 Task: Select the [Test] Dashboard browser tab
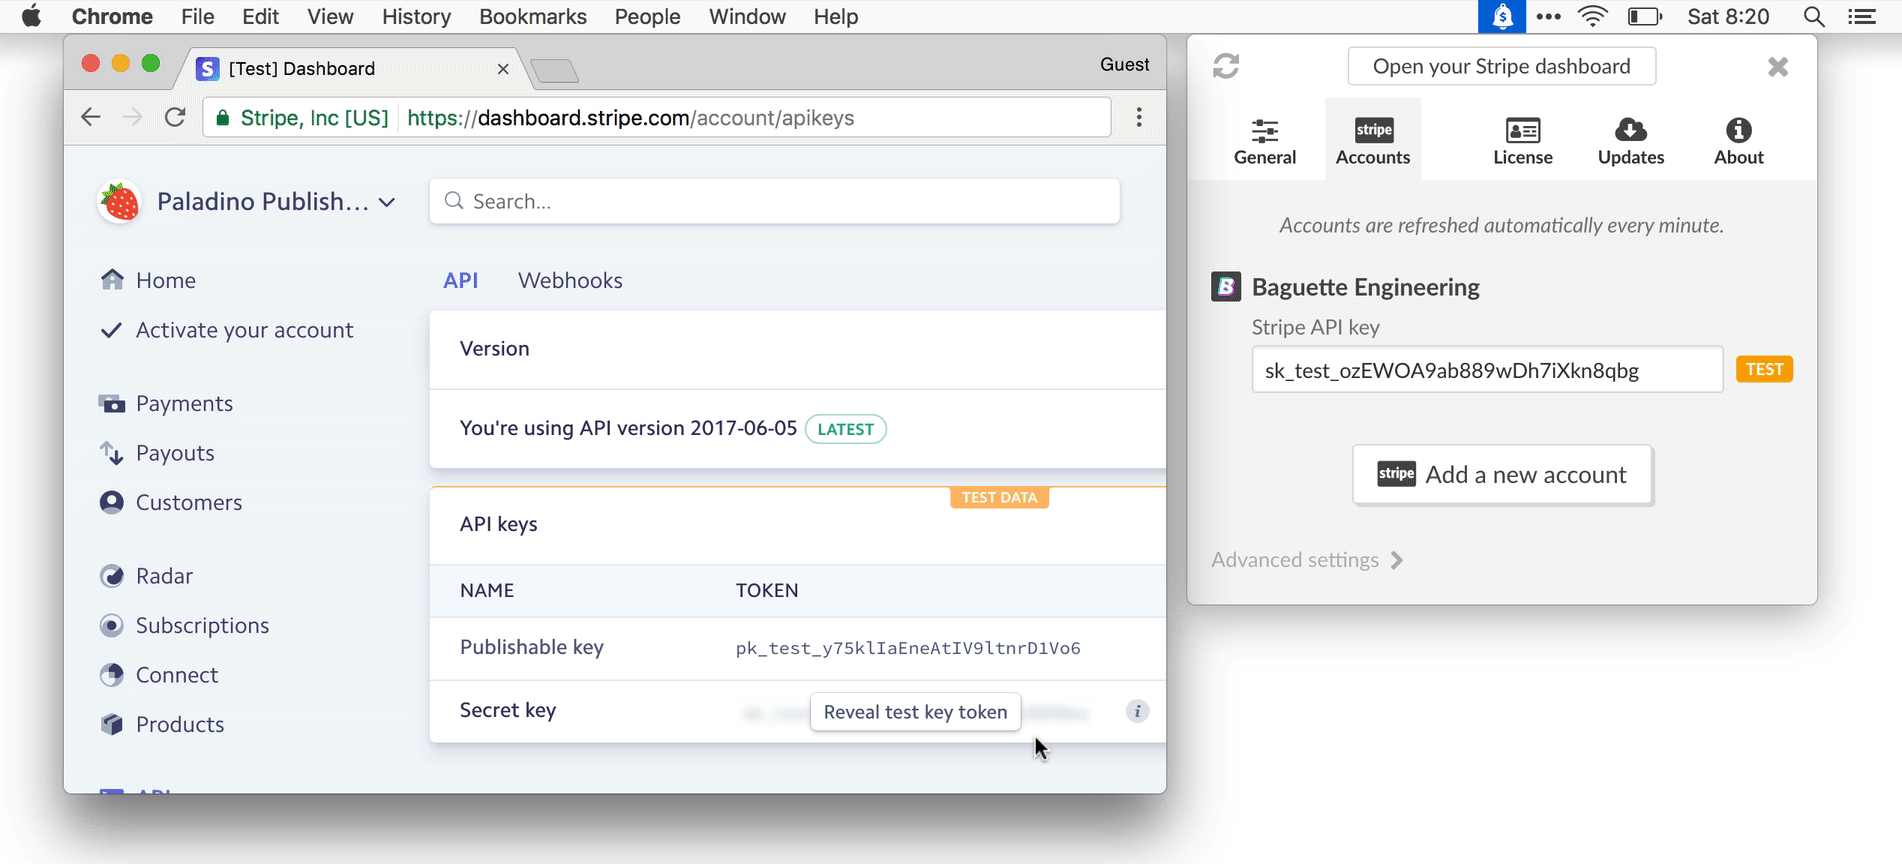(350, 68)
